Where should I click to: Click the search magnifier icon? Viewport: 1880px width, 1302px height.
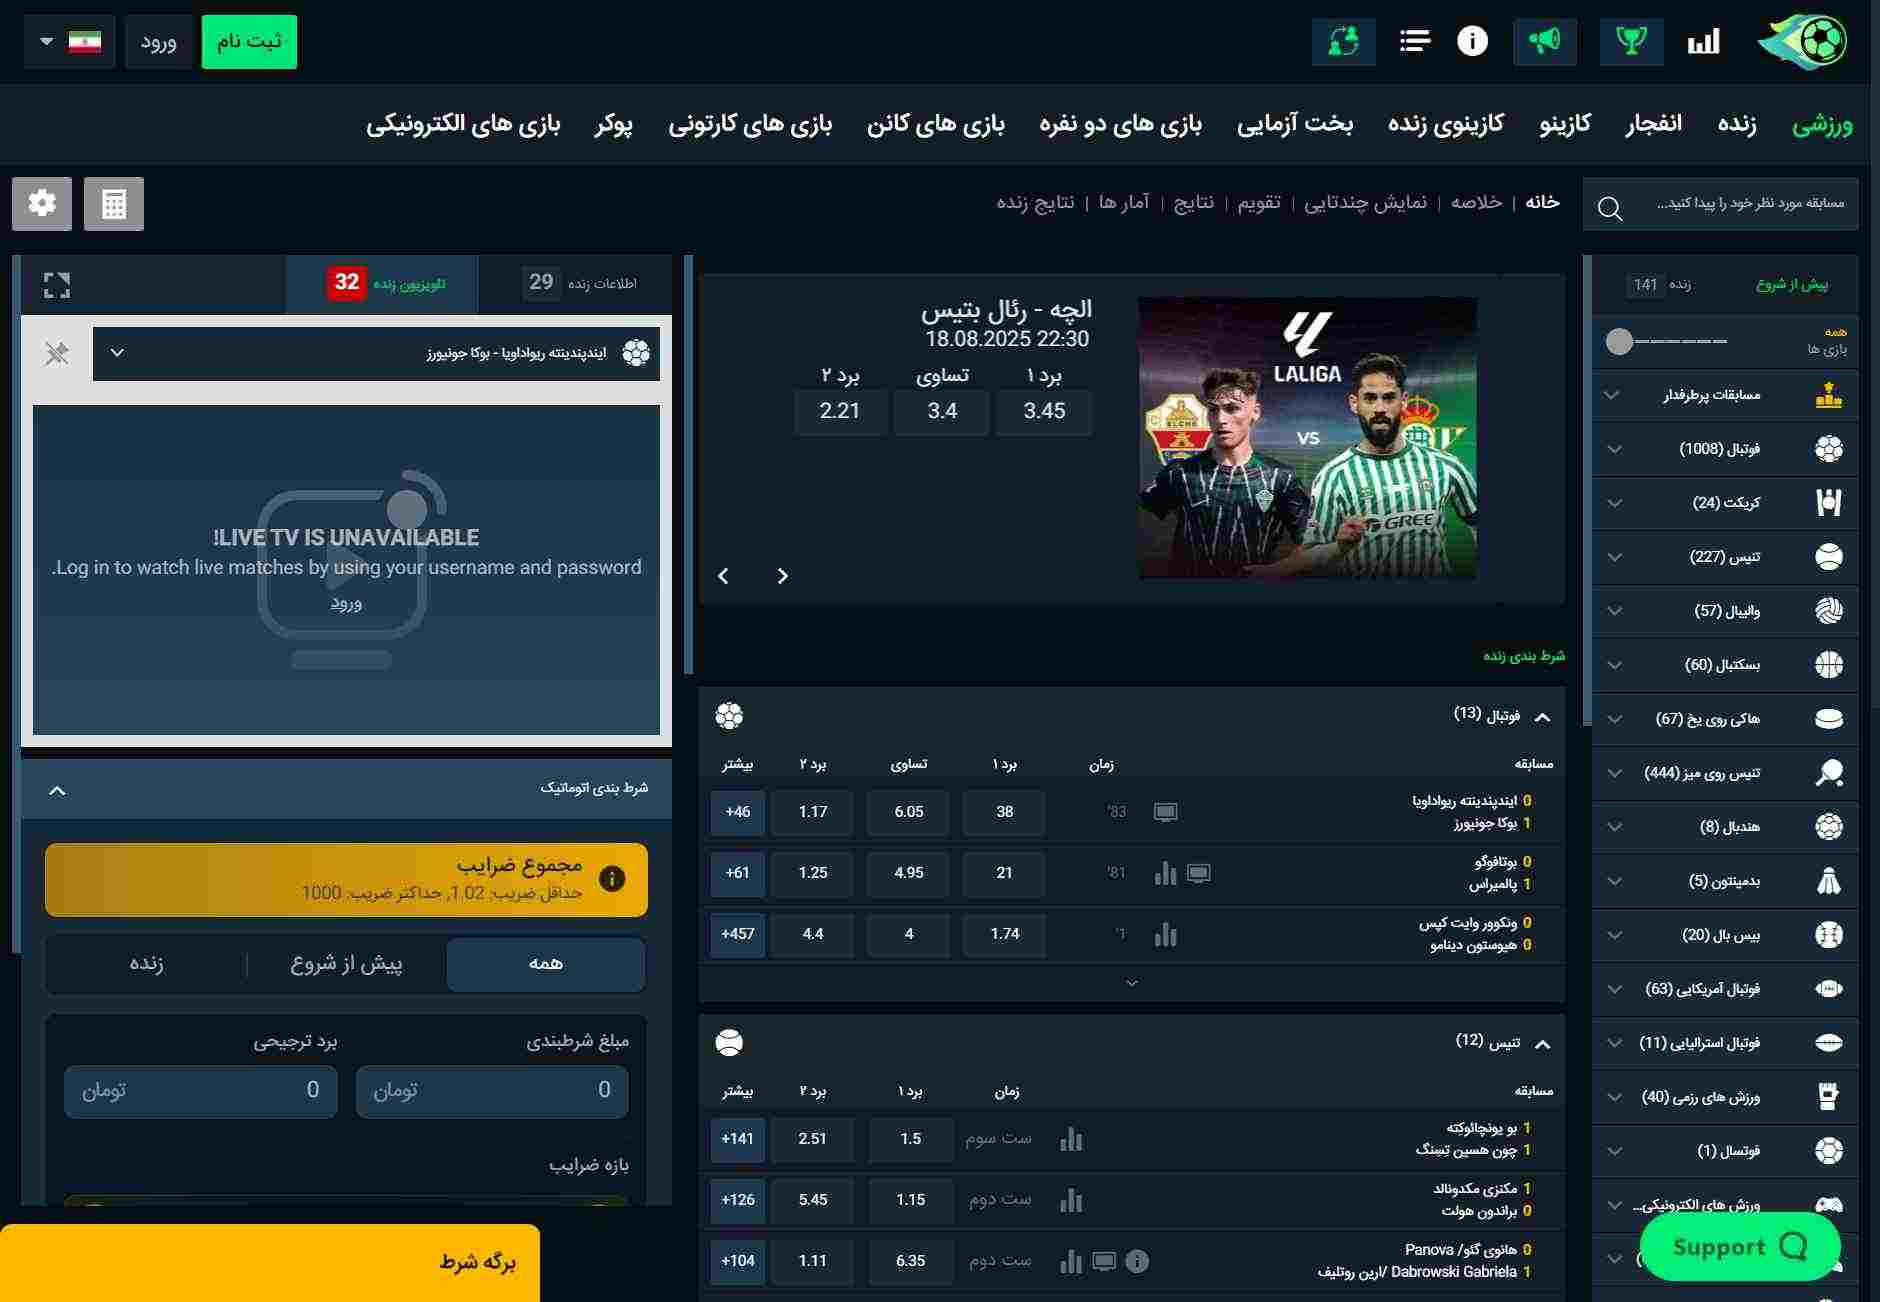click(x=1610, y=208)
